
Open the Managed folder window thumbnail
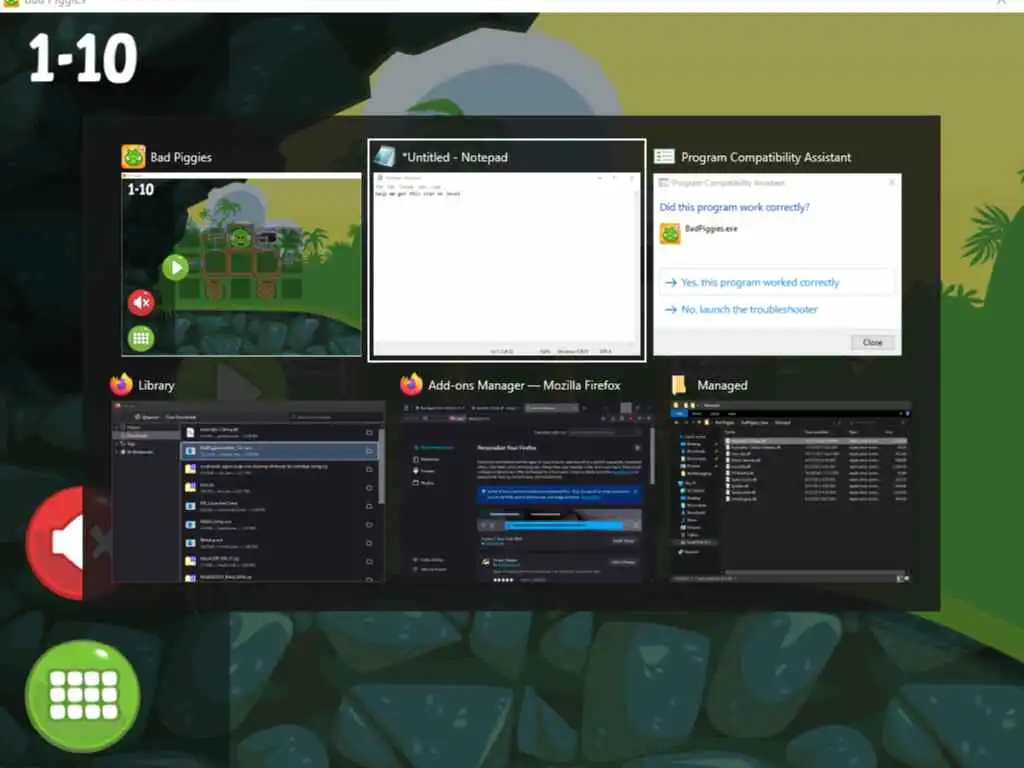(791, 492)
